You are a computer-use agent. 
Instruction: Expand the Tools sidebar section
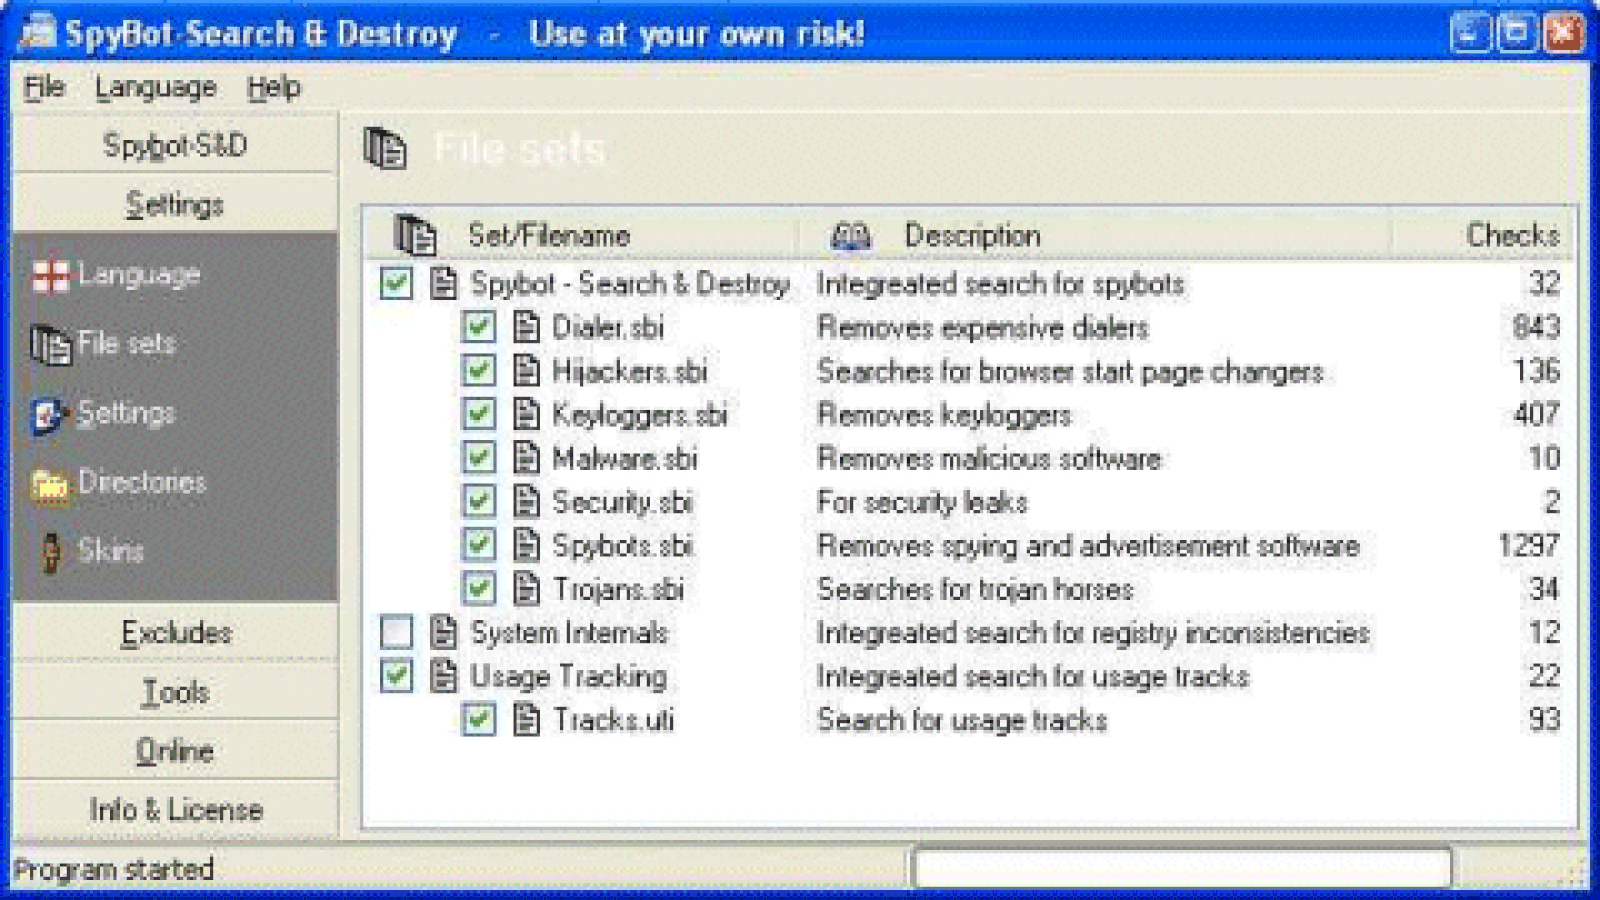175,691
